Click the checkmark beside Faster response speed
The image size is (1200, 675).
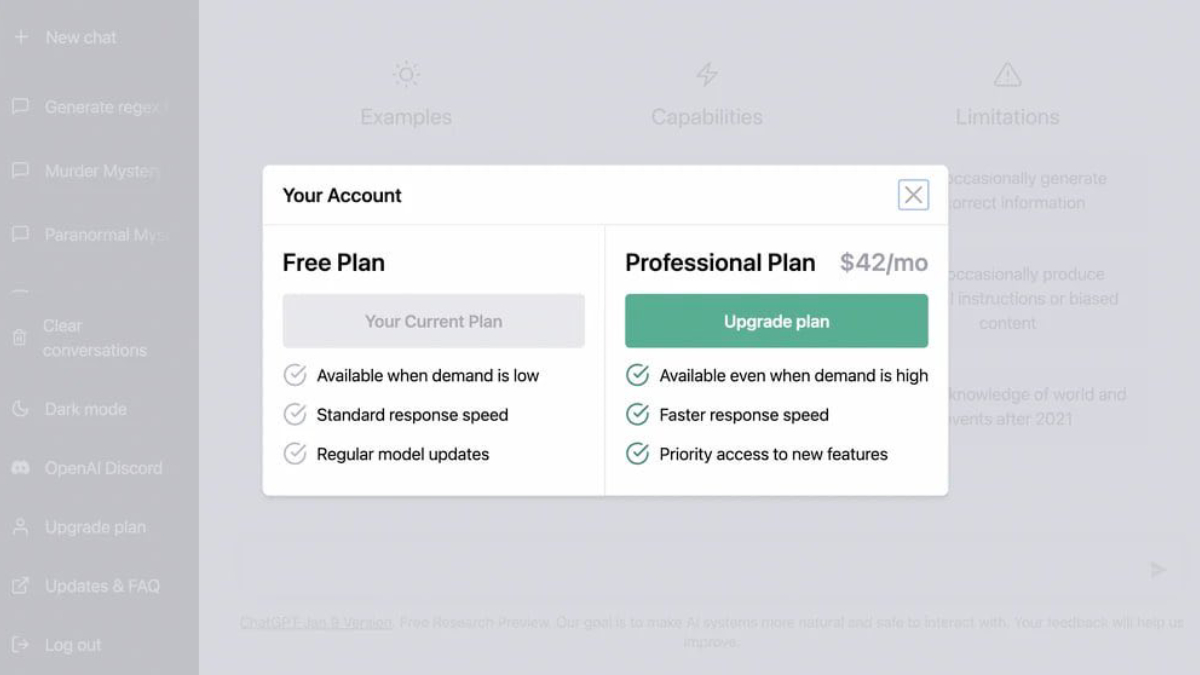click(x=637, y=414)
